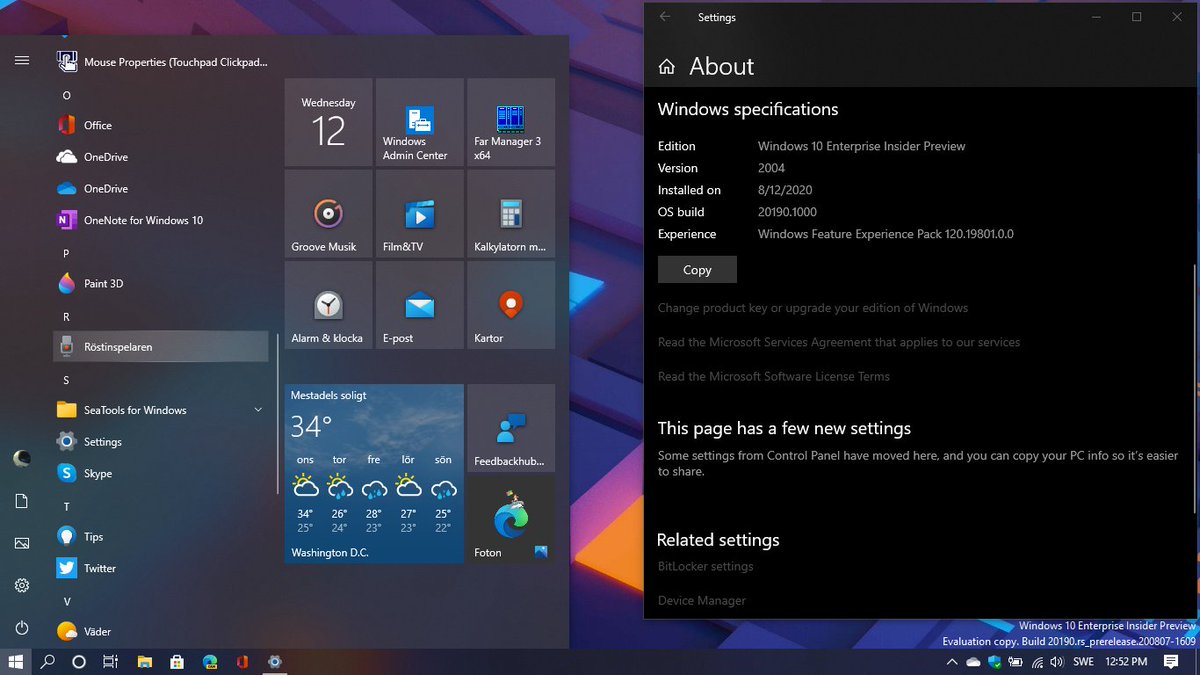
Task: Launch Office from the app list
Action: tap(161, 125)
